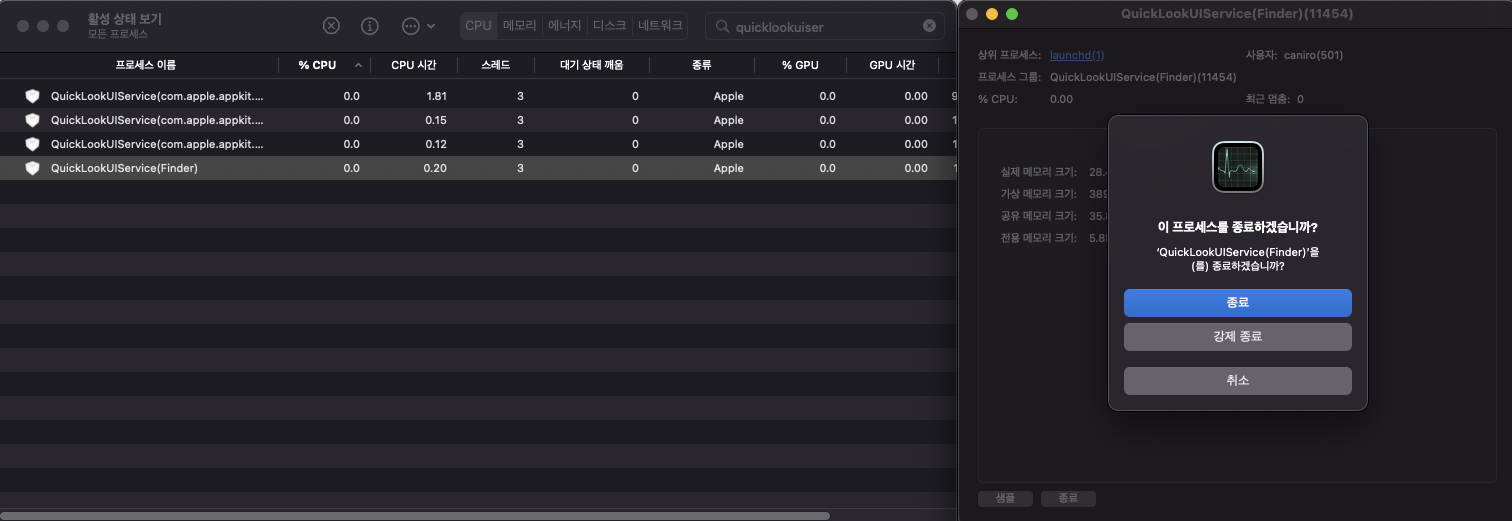The image size is (1512, 521).
Task: Select the QuickLookUIService row with CPU time 0.12
Action: click(x=478, y=144)
